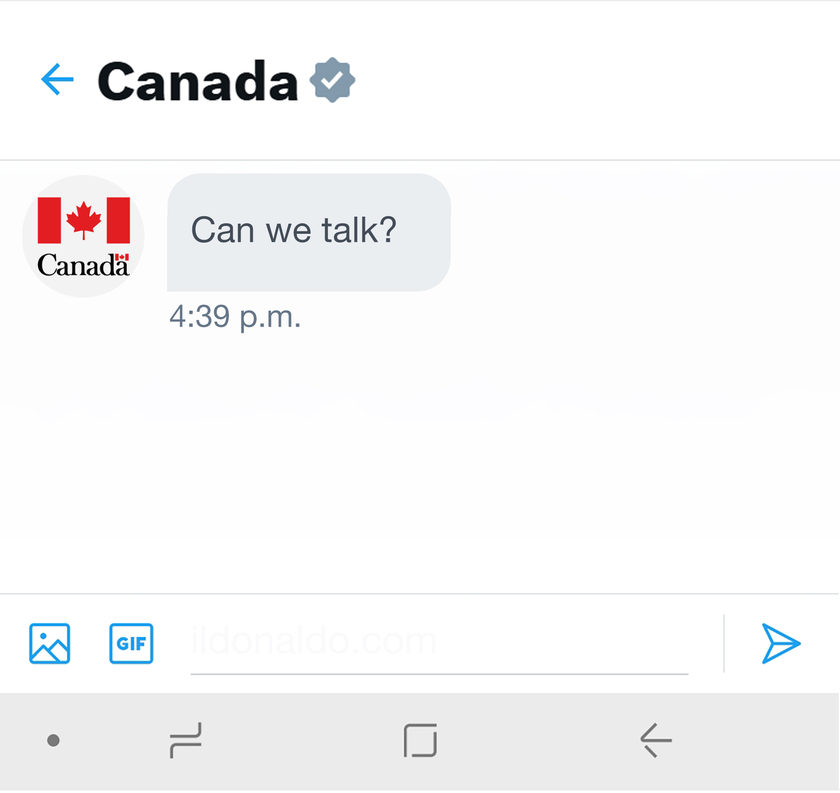Click the Canada wordmark under the flag
The image size is (840, 793).
click(x=83, y=266)
